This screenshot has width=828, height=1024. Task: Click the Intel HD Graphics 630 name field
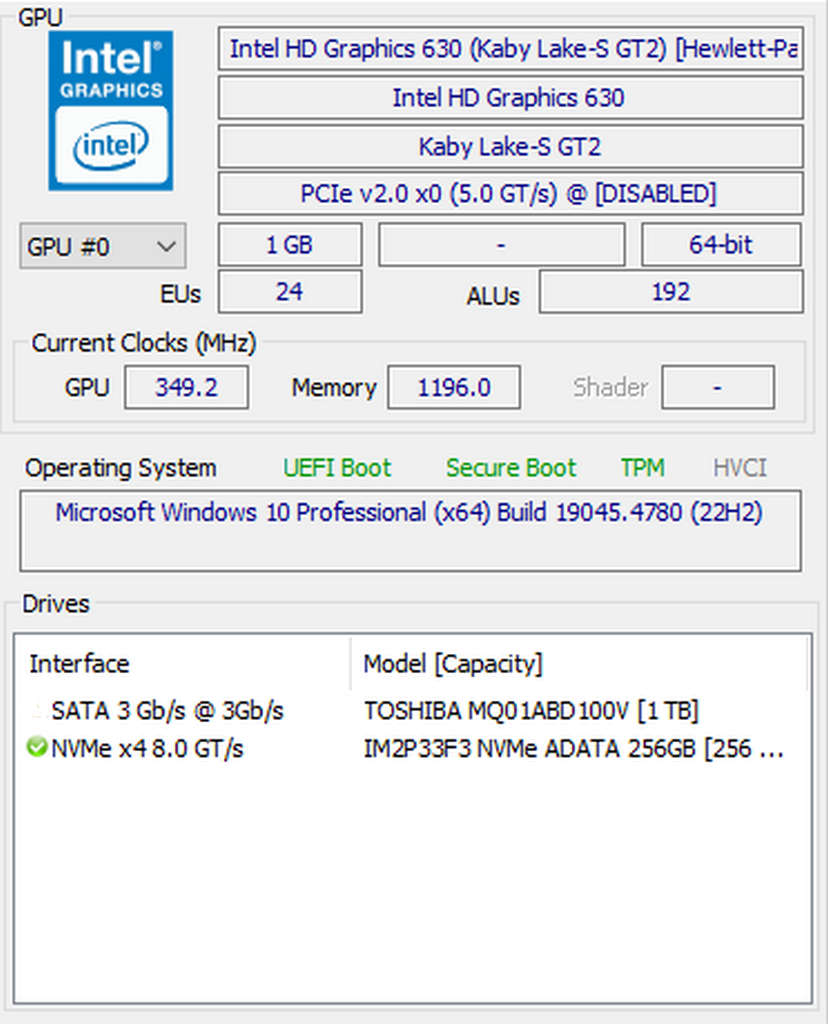coord(510,98)
